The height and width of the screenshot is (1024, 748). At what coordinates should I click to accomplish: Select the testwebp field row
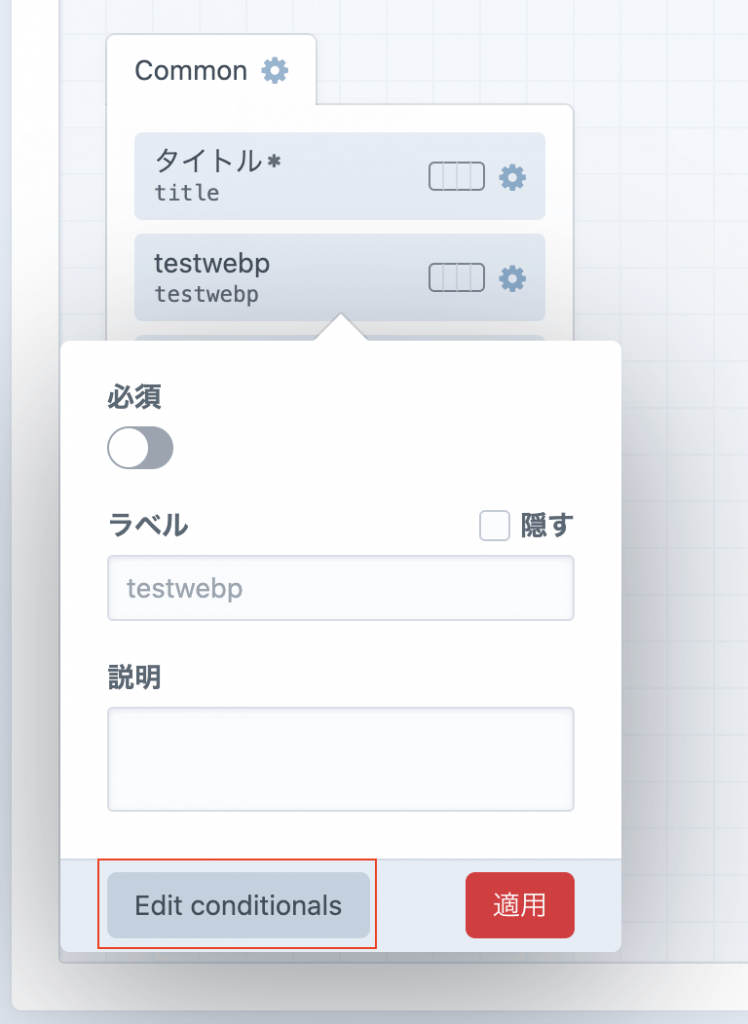(300, 278)
